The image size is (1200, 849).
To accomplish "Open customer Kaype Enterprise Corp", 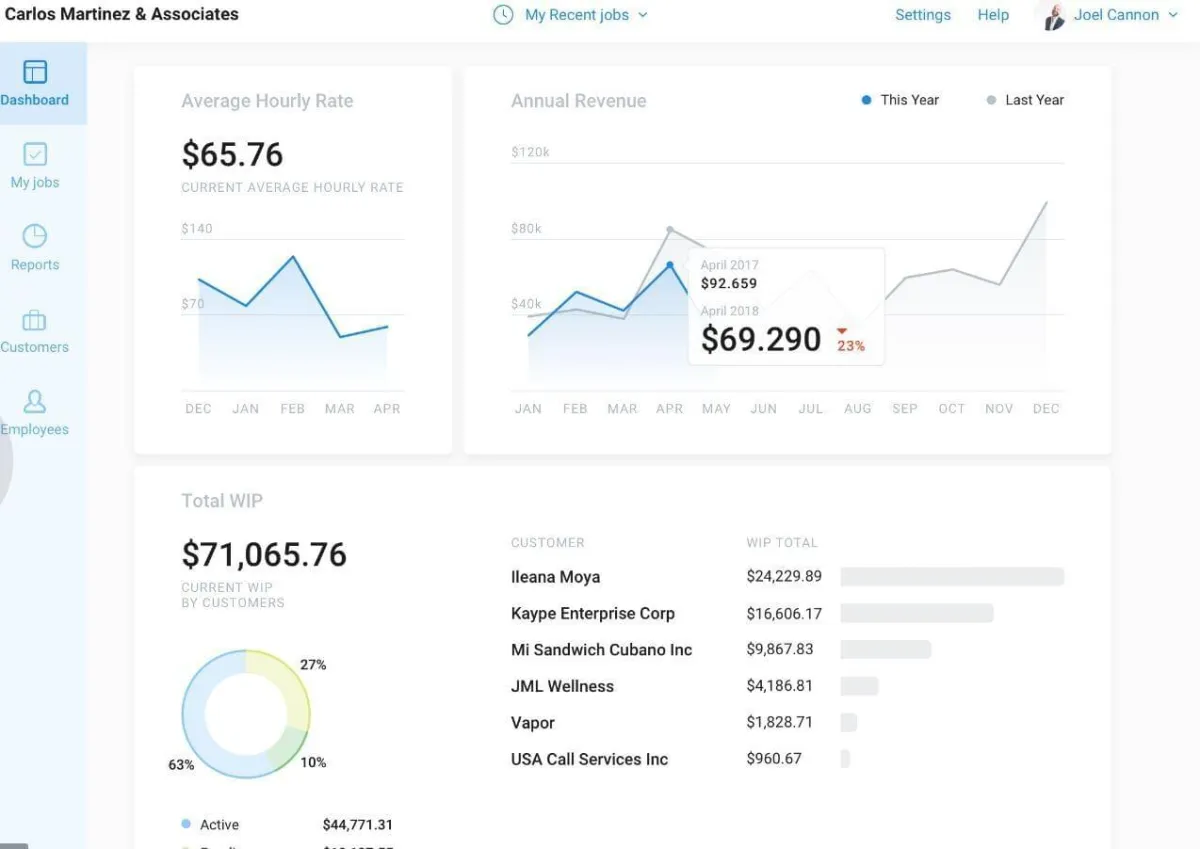I will 593,613.
